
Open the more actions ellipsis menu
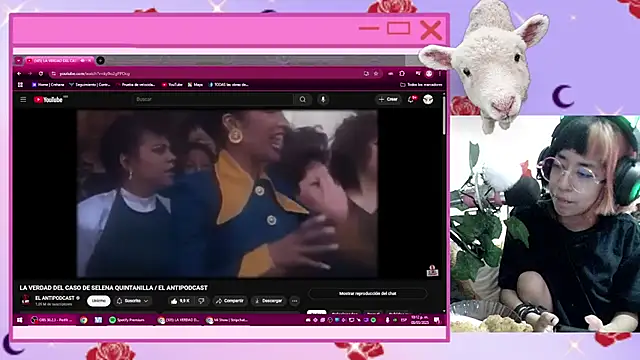point(295,301)
